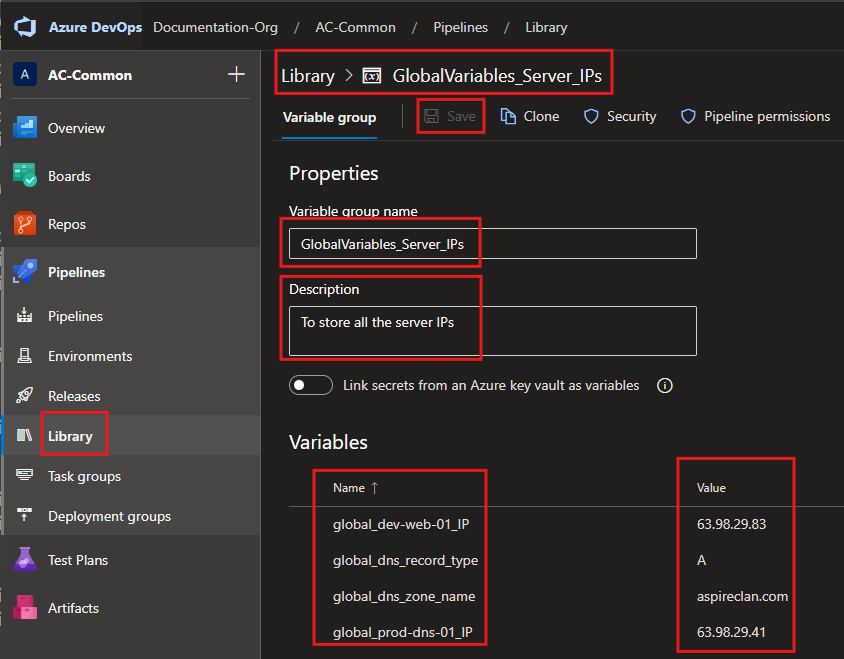Click the Save button label
Screen dimensions: 844x659
point(461,116)
